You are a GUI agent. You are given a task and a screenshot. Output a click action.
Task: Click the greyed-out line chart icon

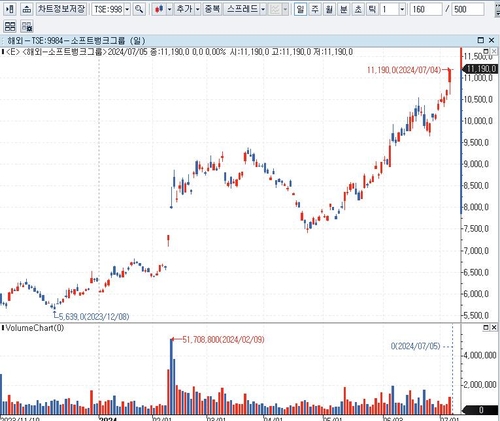[x=275, y=9]
